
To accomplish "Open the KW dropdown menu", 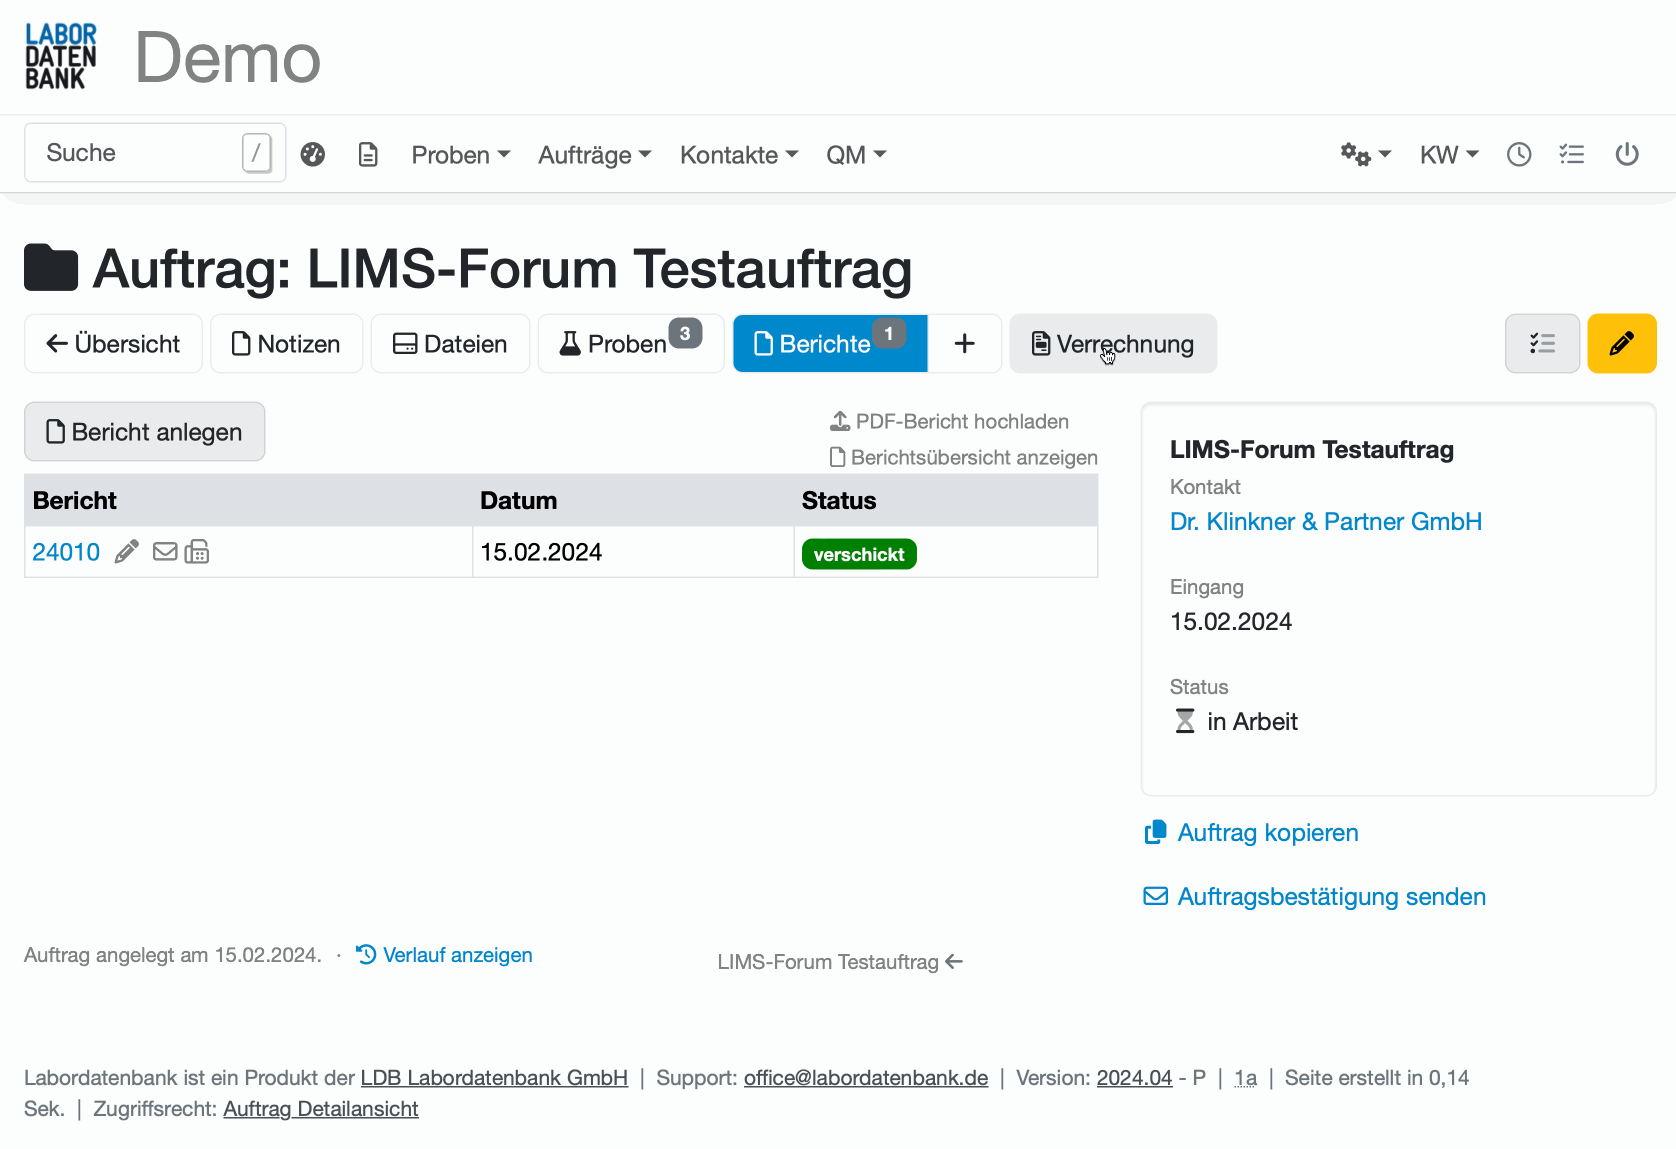I will (1448, 154).
